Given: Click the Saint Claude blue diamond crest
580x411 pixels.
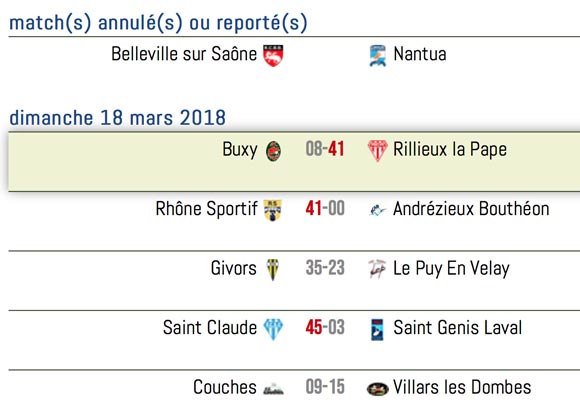Looking at the screenshot, I should pos(273,329).
